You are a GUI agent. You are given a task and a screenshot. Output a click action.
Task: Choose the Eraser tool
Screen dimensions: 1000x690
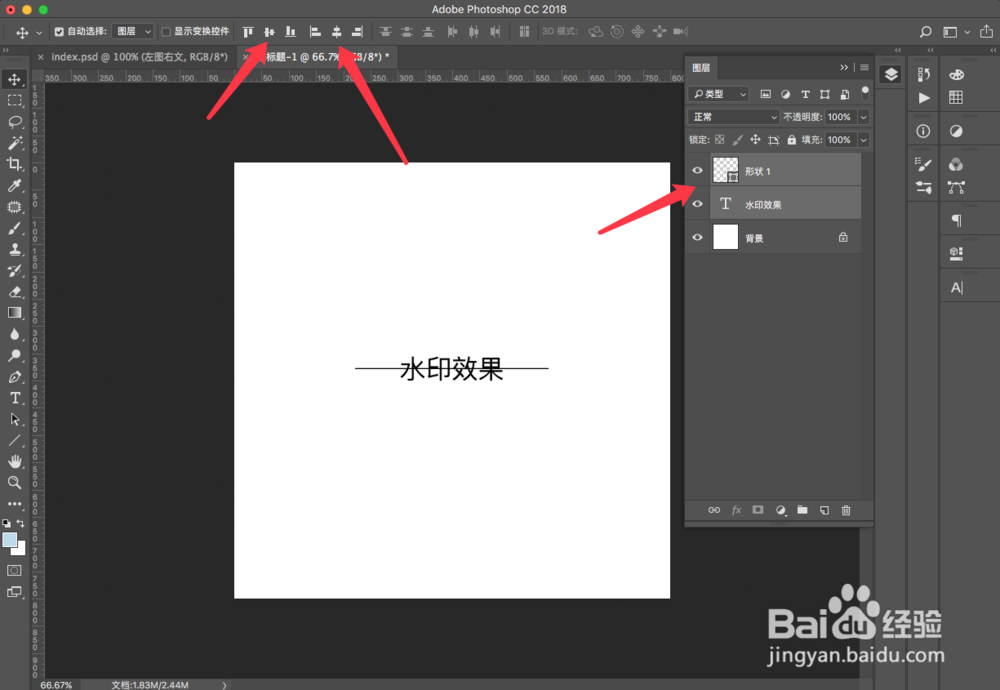click(14, 292)
